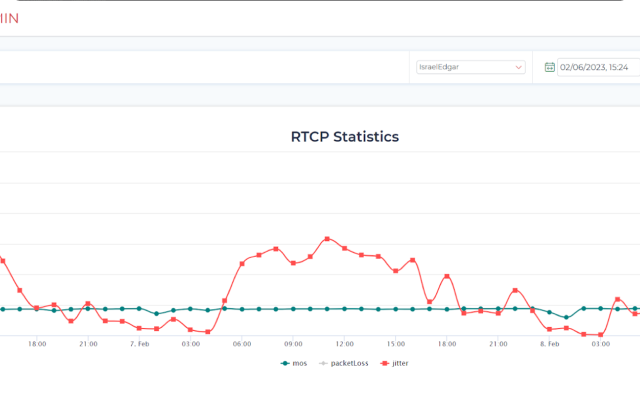640x400 pixels.
Task: Toggle the packetLoss series in legend
Action: tap(344, 363)
